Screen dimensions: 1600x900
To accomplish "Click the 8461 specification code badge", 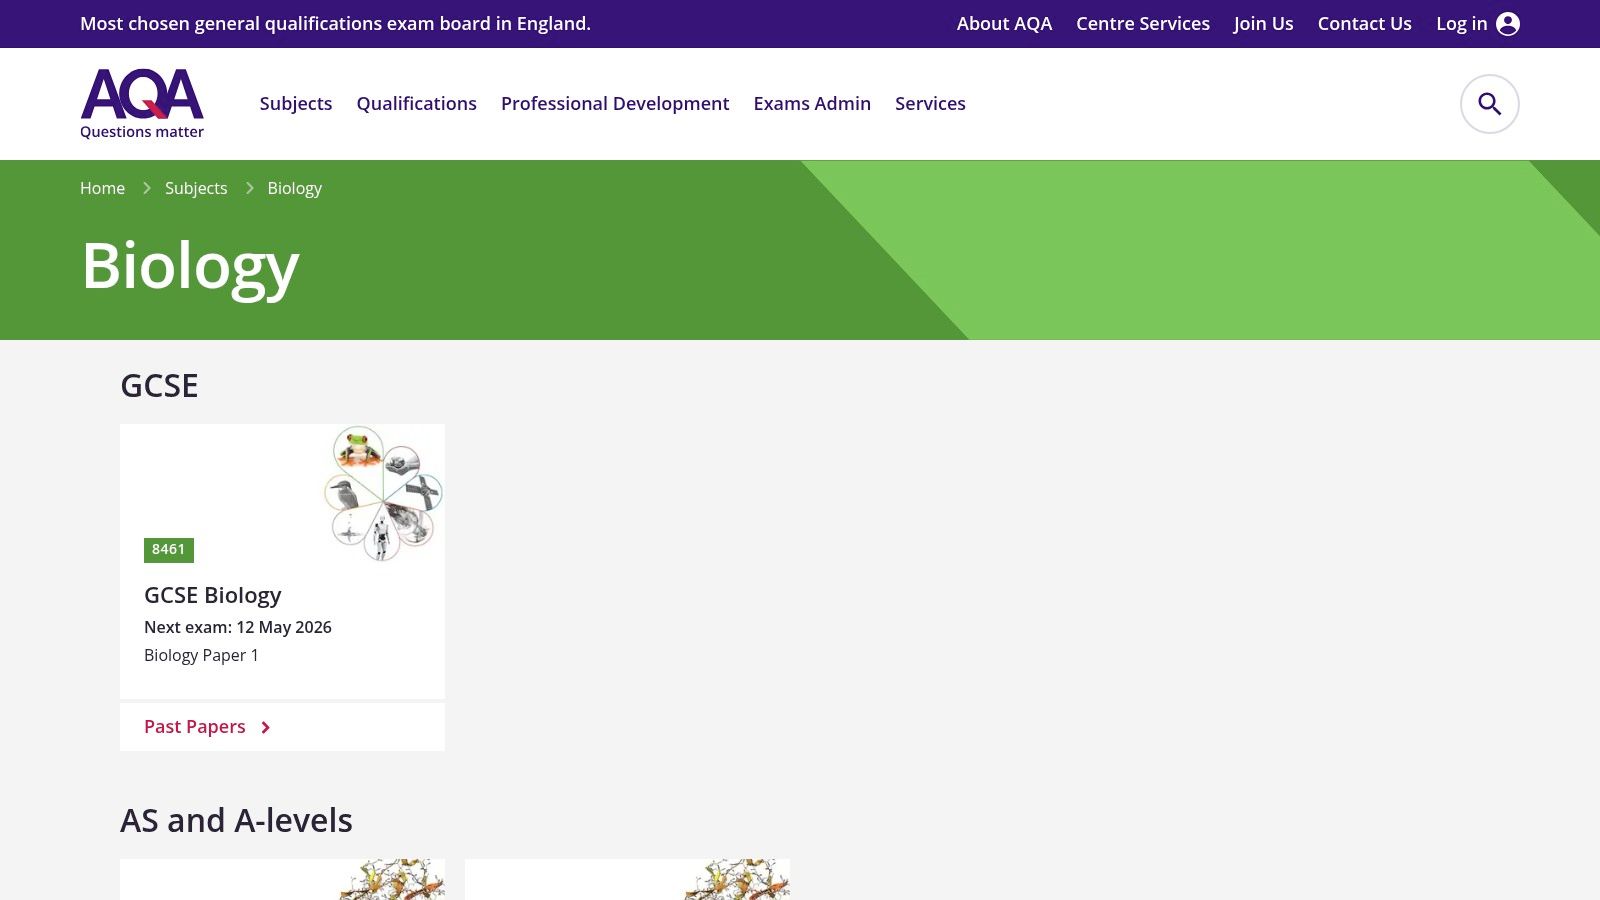I will point(169,550).
